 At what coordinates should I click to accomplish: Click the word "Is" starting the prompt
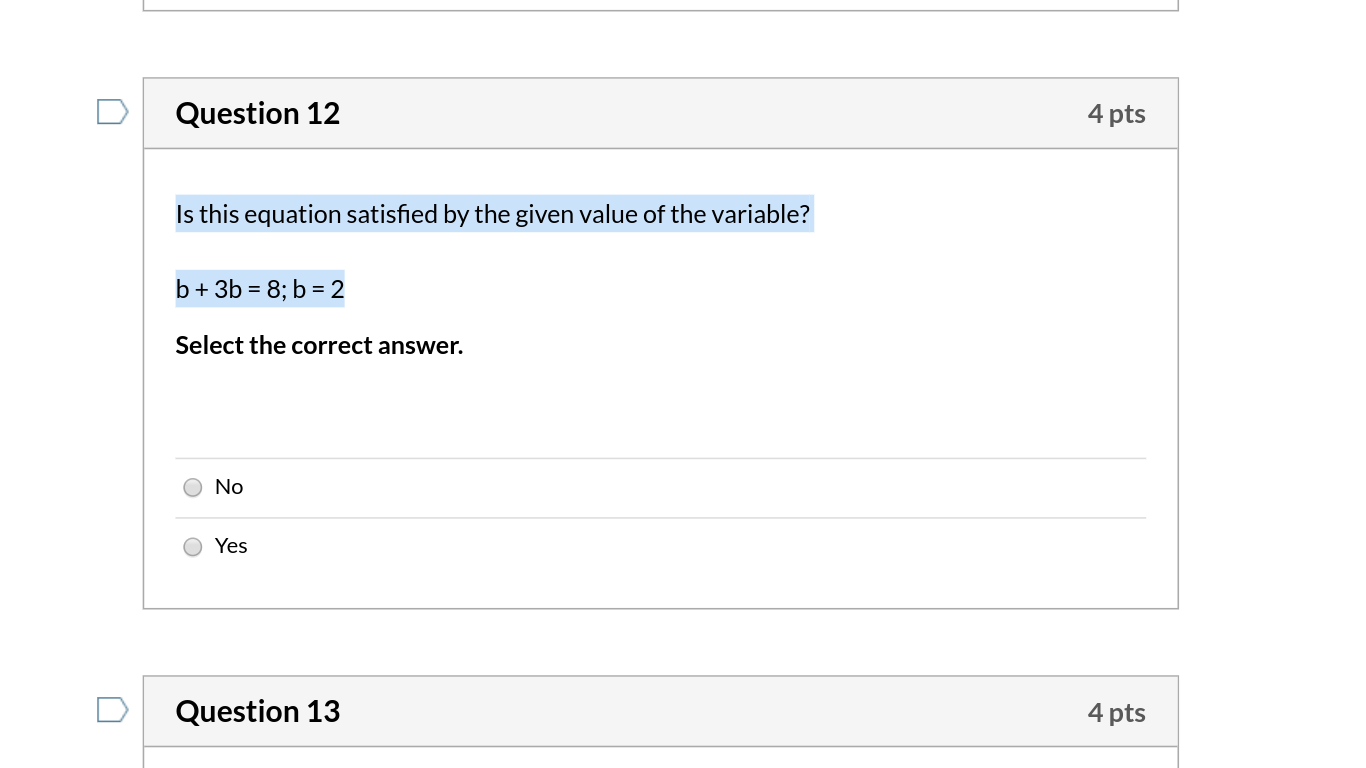click(x=185, y=215)
